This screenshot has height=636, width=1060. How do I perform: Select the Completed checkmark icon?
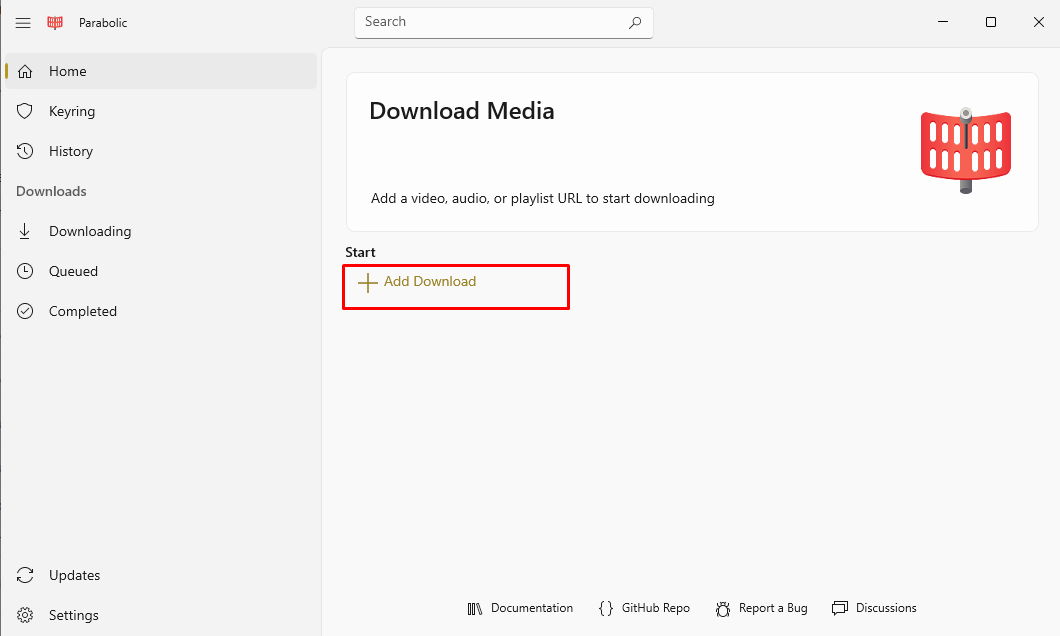click(25, 311)
